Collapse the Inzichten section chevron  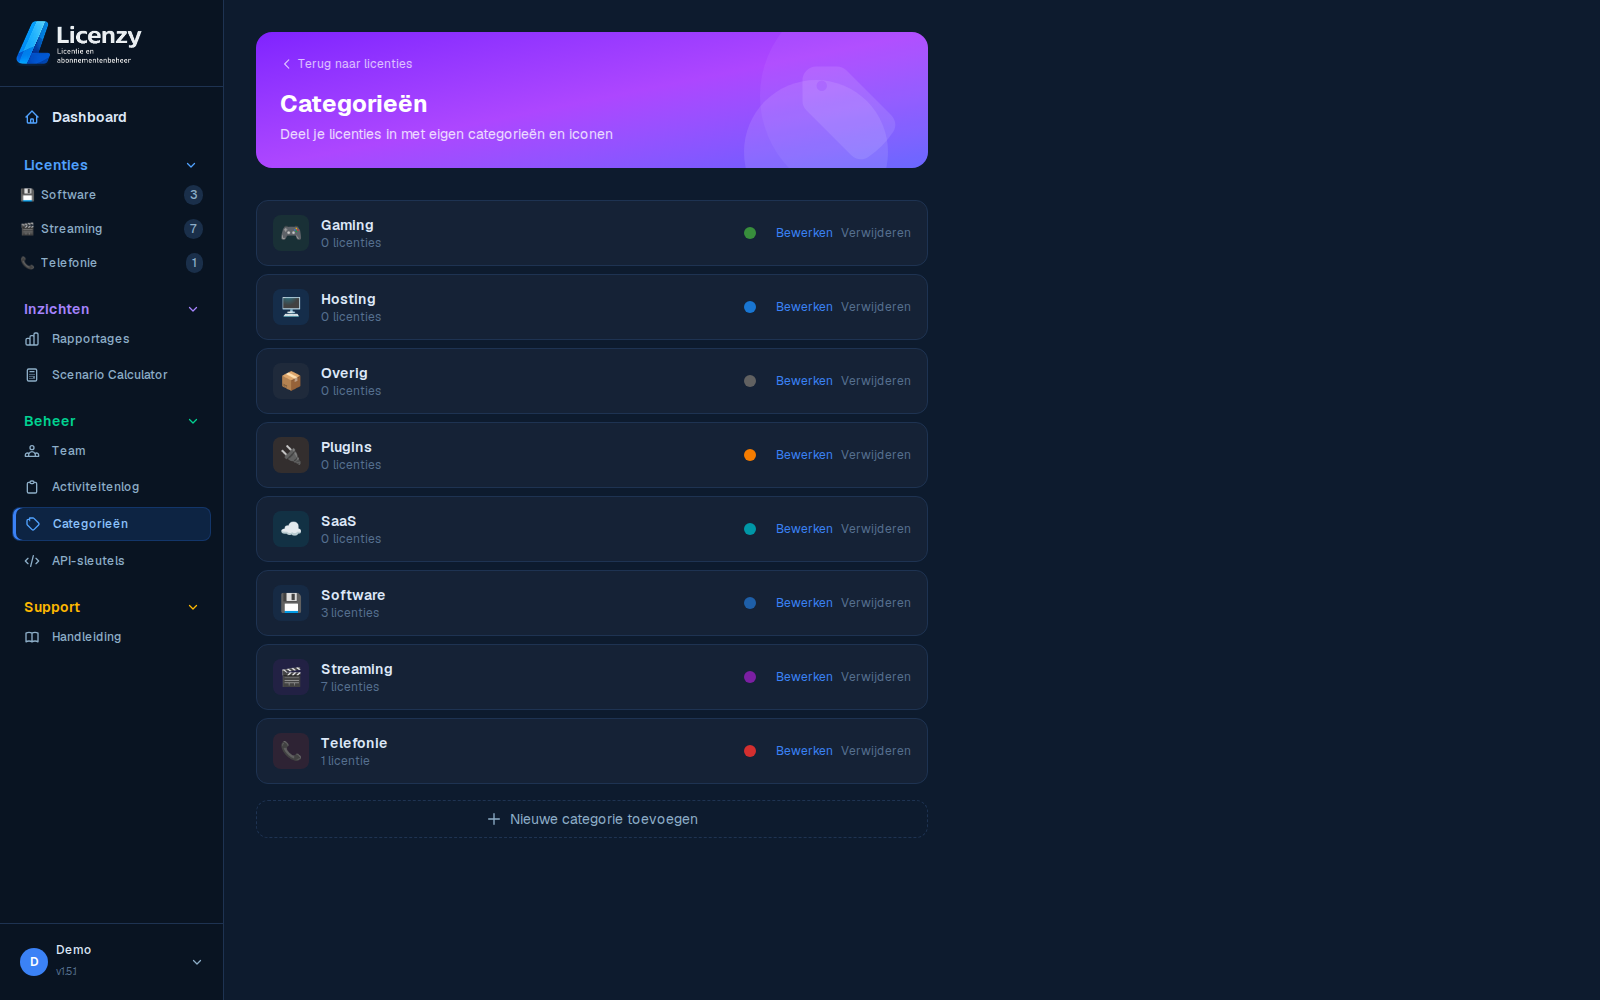click(193, 309)
